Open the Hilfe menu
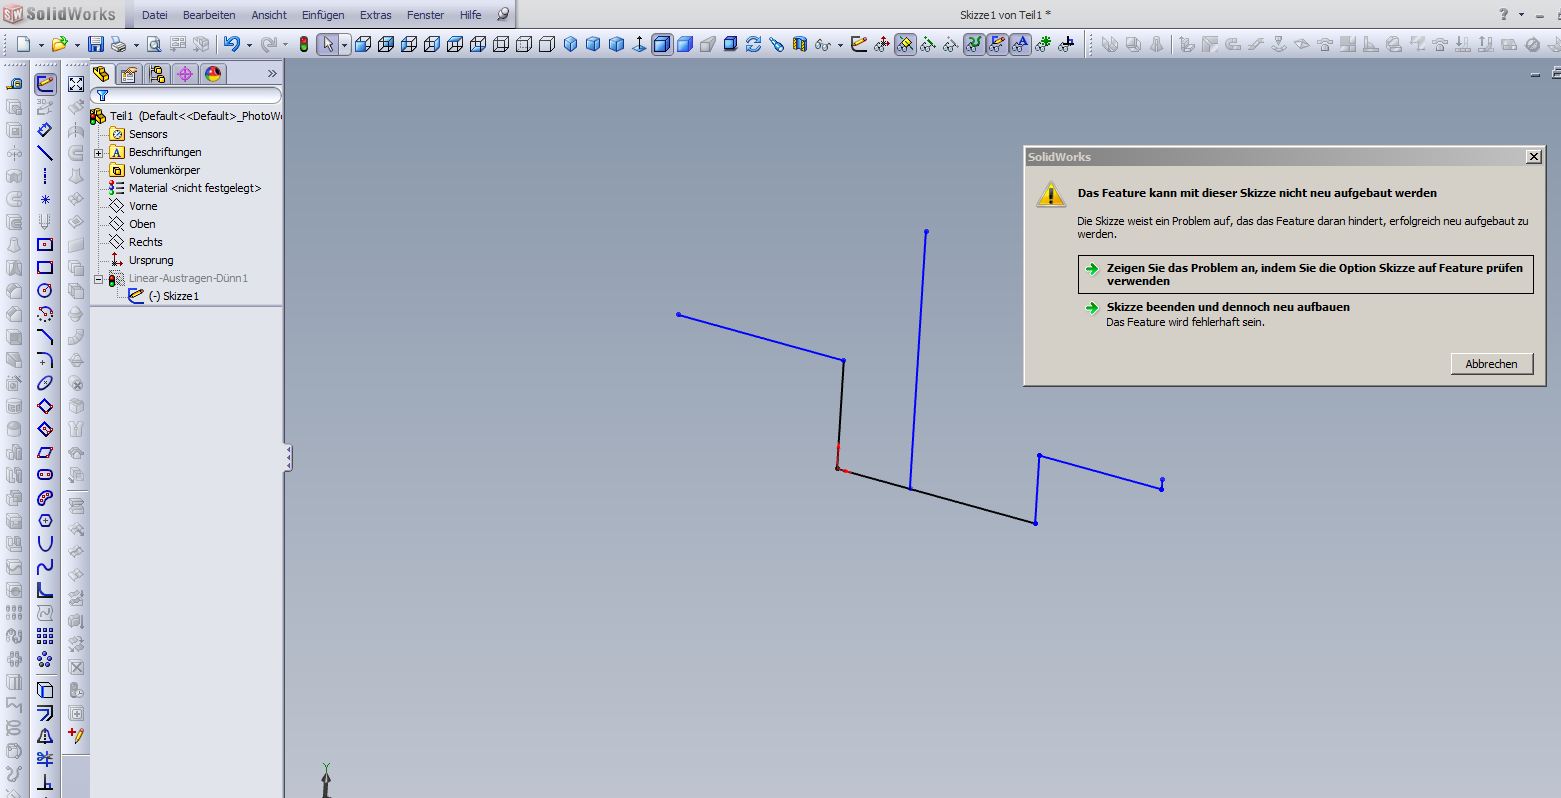This screenshot has width=1561, height=798. click(470, 15)
